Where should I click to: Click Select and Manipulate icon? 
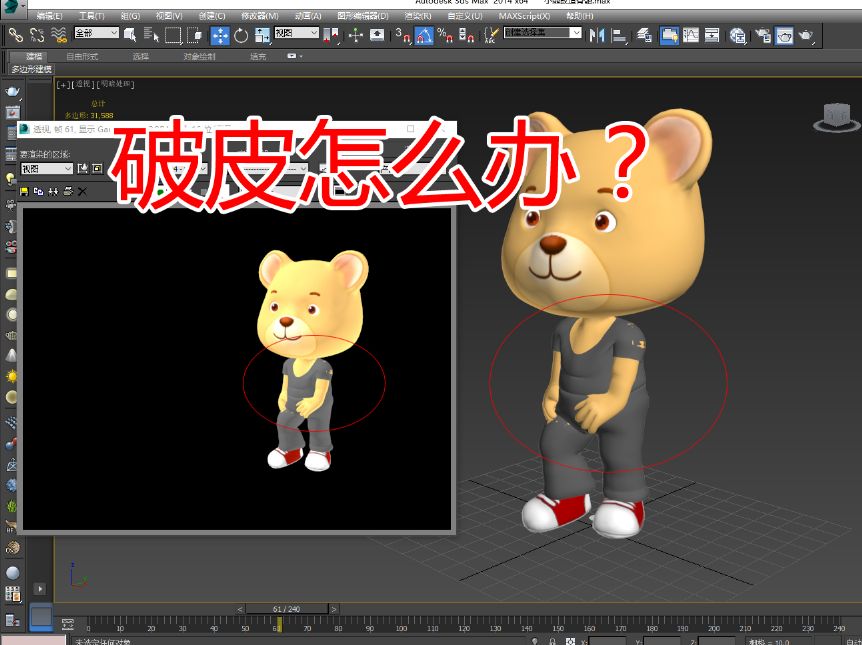pos(356,36)
